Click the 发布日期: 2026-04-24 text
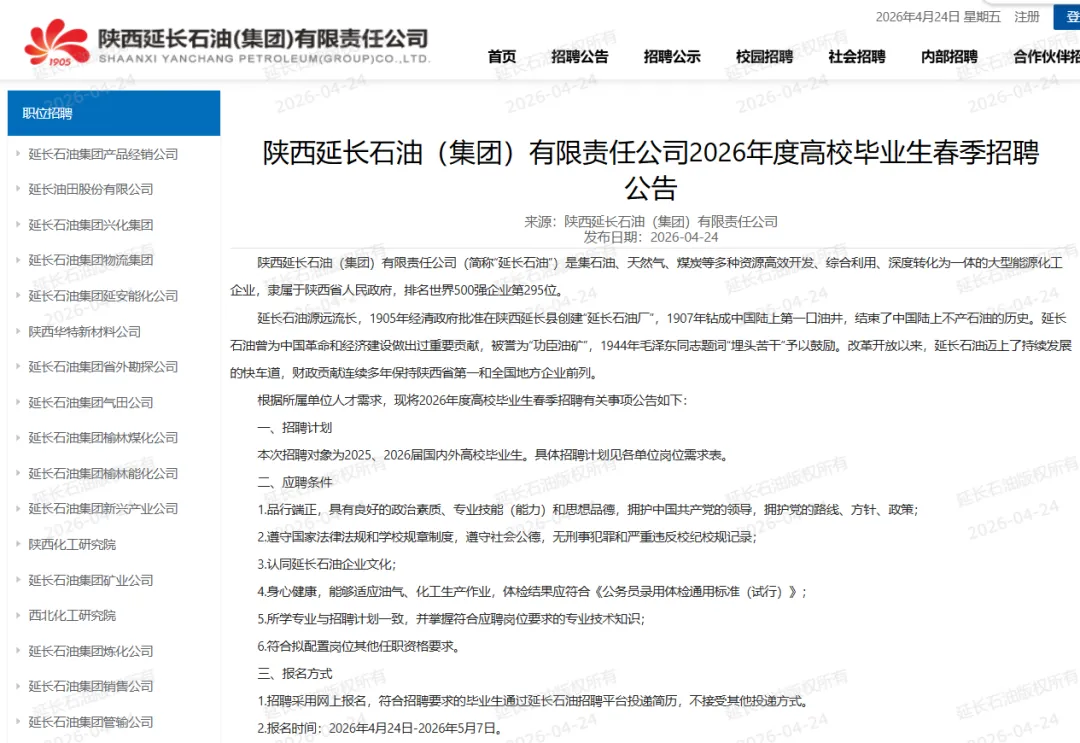This screenshot has height=743, width=1080. pyautogui.click(x=651, y=238)
